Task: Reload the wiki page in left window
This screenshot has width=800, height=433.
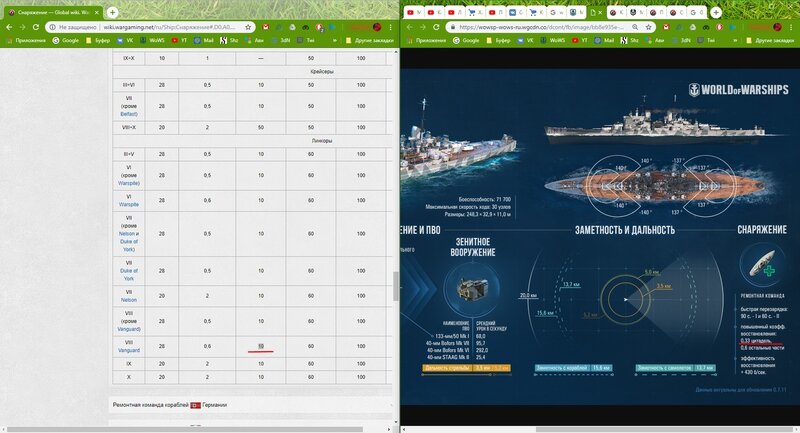Action: click(x=36, y=27)
